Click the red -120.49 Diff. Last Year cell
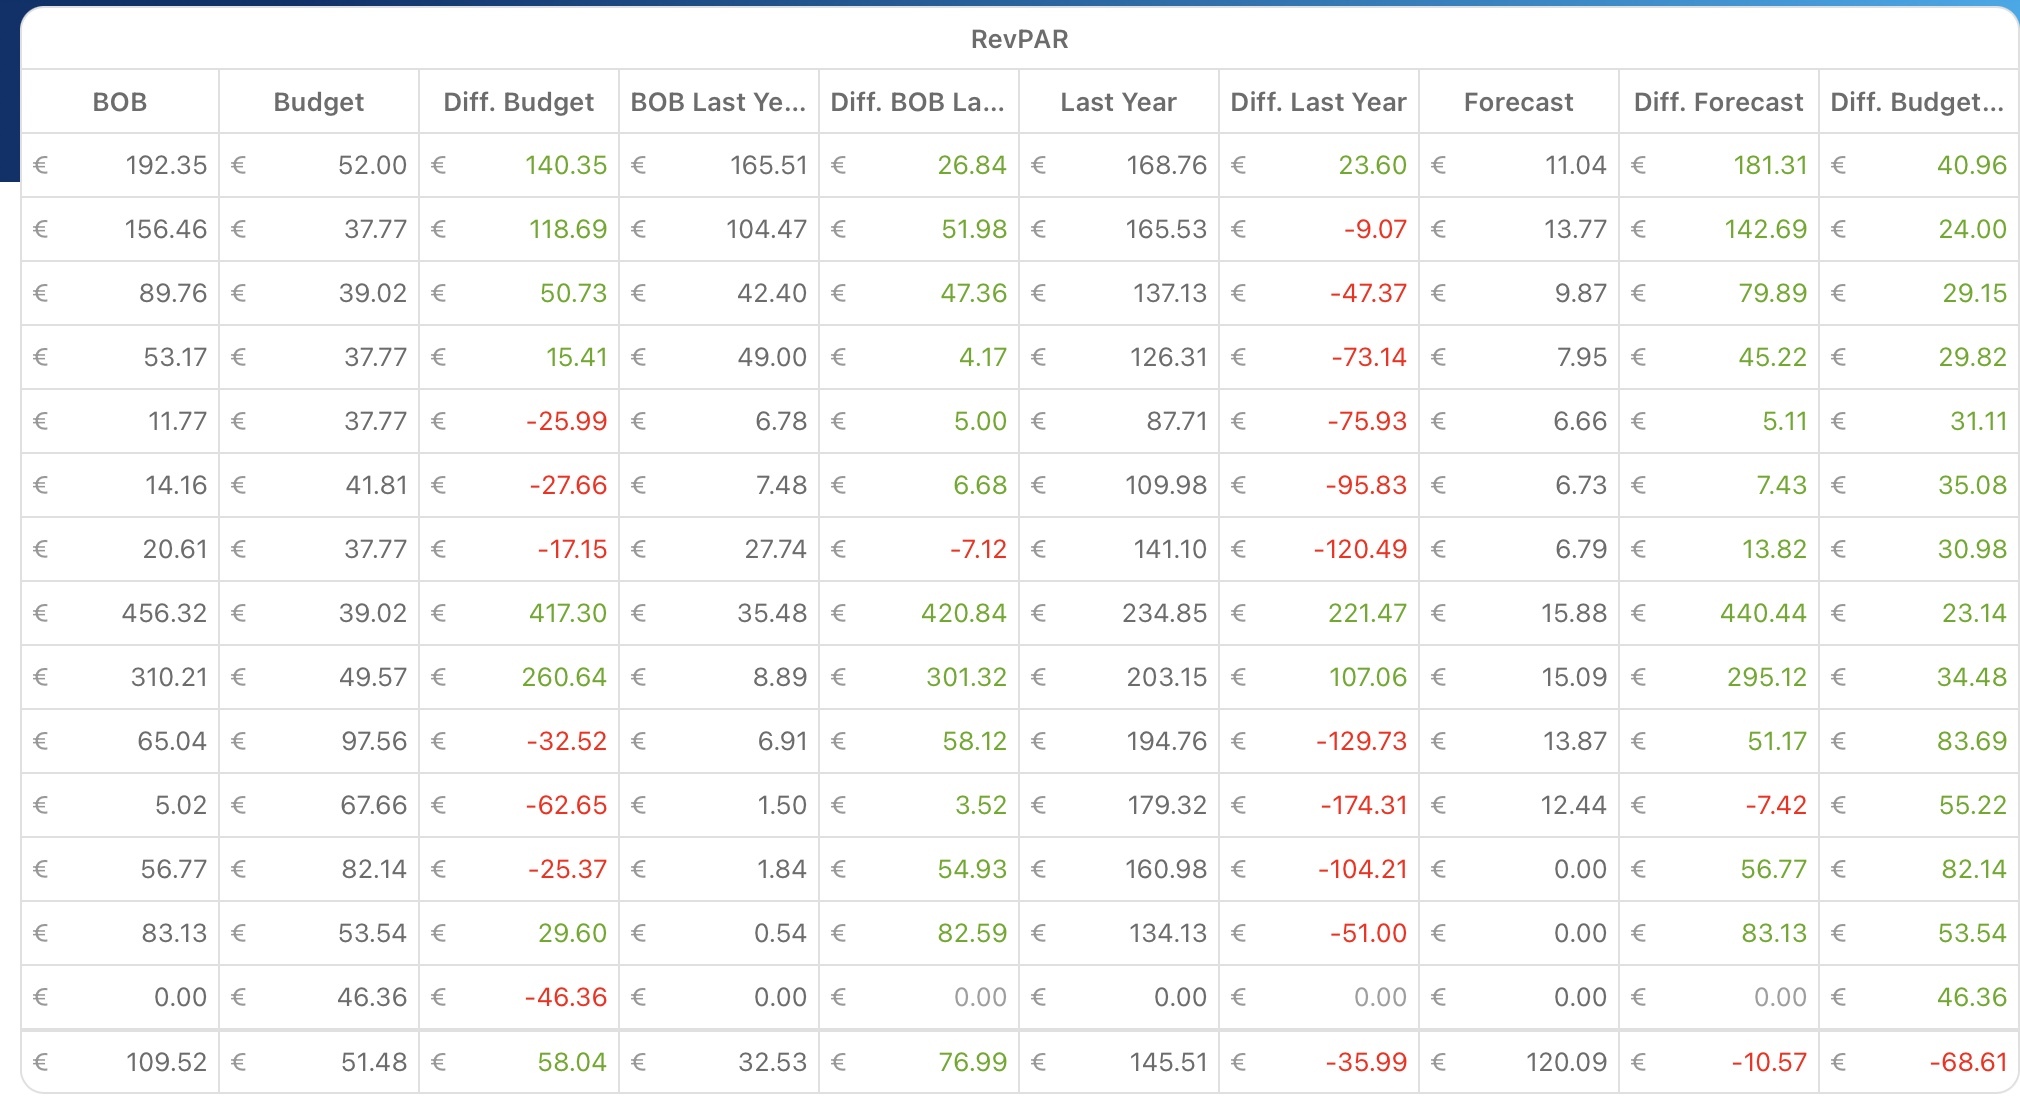The width and height of the screenshot is (2020, 1110). 1360,549
